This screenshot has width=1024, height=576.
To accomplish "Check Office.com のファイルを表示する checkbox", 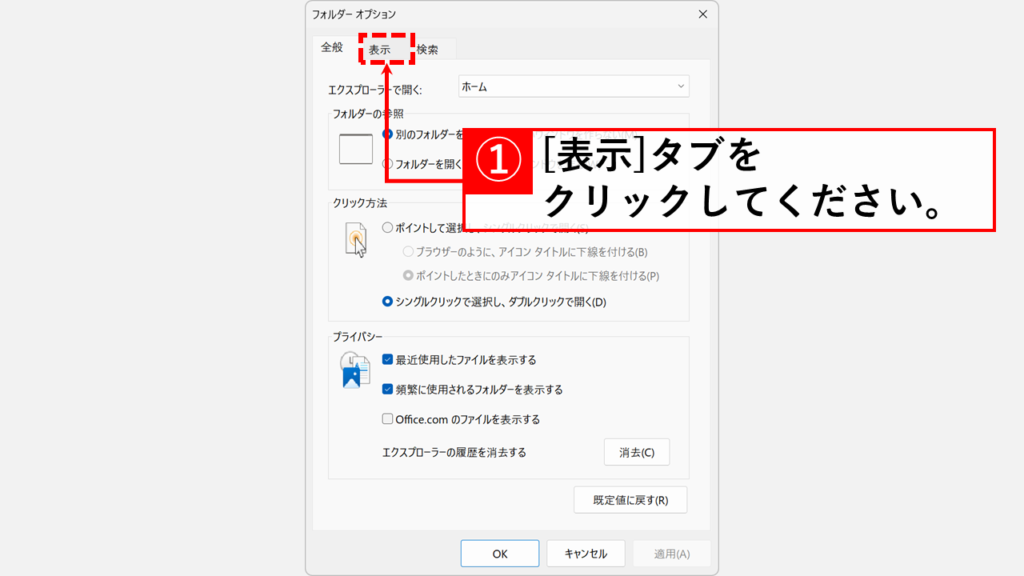I will (387, 419).
